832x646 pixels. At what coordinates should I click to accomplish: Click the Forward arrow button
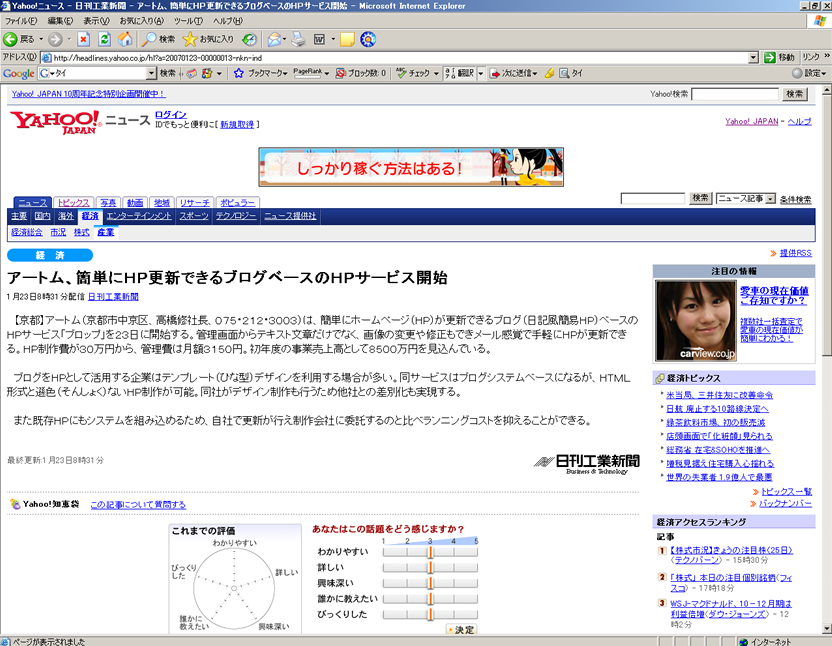pyautogui.click(x=55, y=39)
